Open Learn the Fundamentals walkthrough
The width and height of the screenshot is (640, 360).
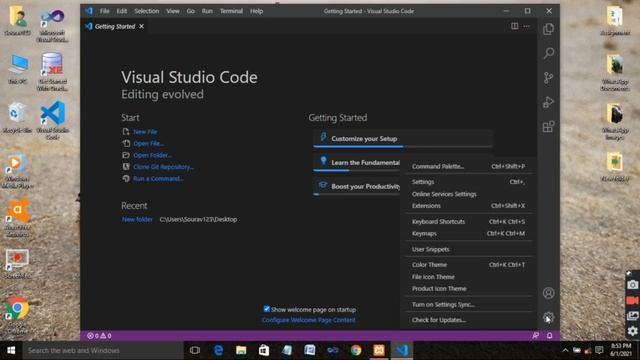coord(357,162)
